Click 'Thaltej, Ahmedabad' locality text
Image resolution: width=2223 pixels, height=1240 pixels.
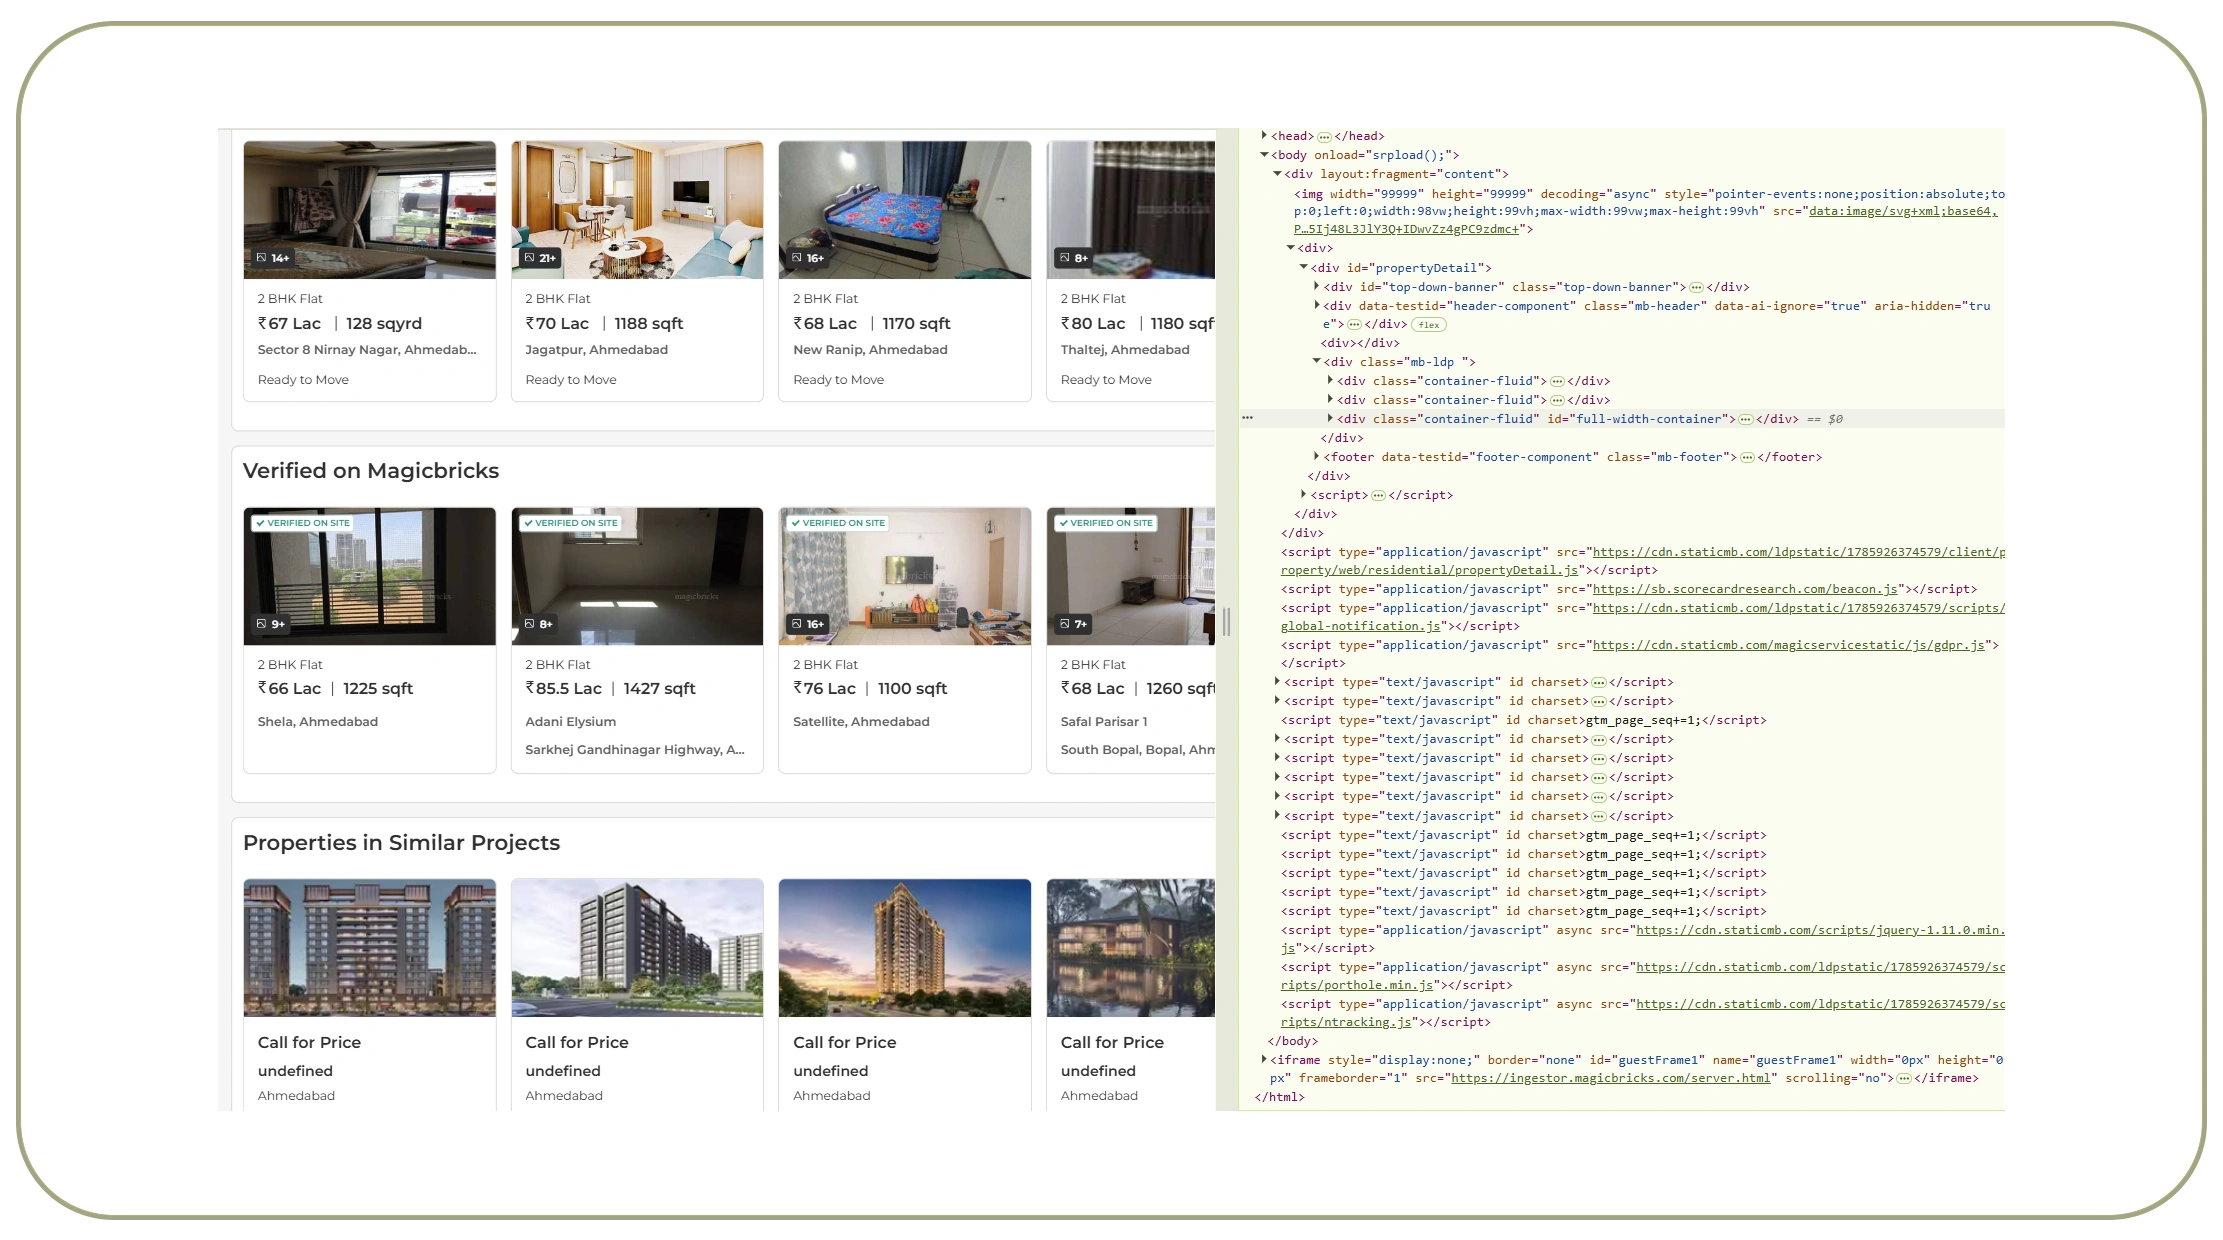pos(1125,350)
